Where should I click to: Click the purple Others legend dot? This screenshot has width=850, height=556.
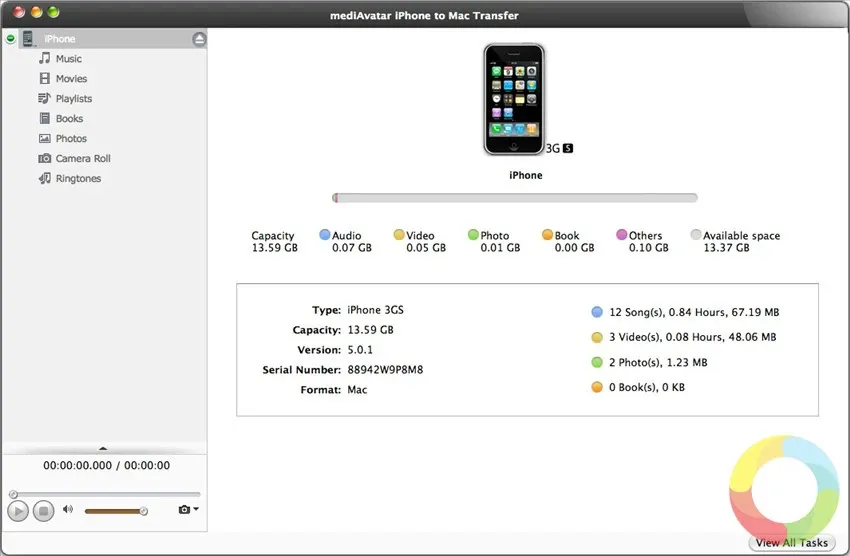(x=622, y=234)
